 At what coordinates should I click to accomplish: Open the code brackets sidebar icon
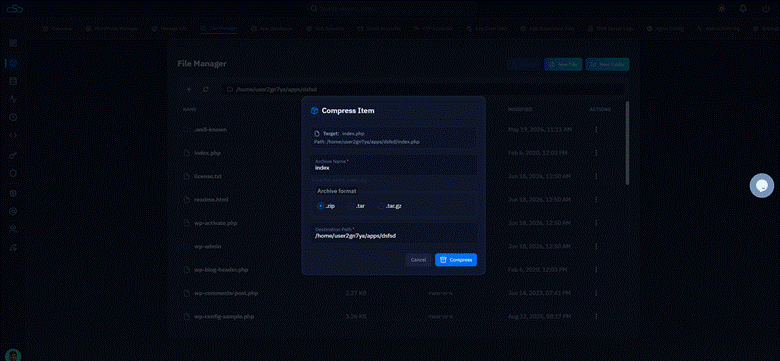coord(13,135)
